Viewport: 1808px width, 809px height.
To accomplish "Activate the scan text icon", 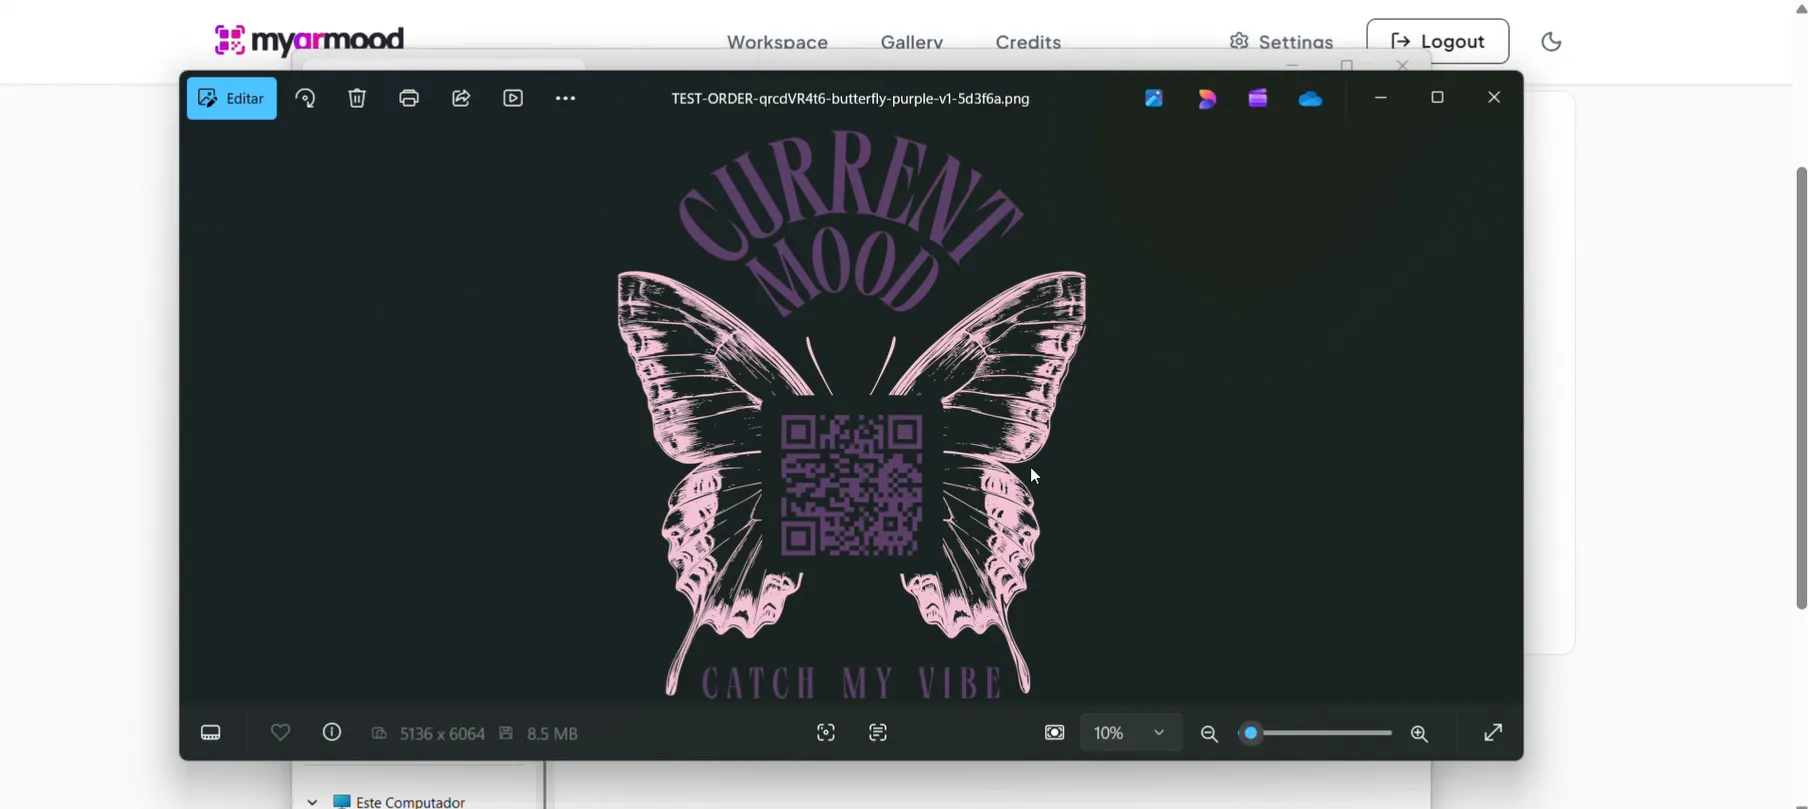I will (878, 733).
